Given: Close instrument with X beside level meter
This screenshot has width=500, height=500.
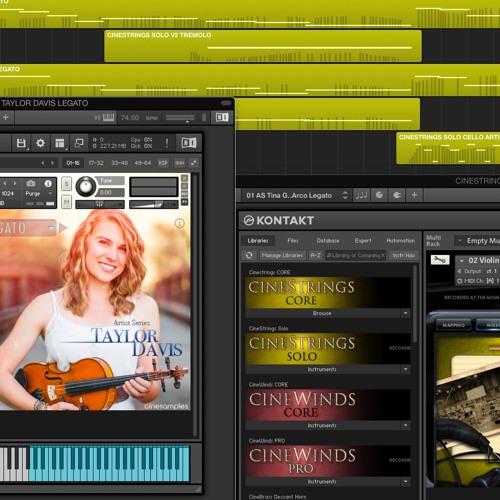Looking at the screenshot, I should (184, 178).
